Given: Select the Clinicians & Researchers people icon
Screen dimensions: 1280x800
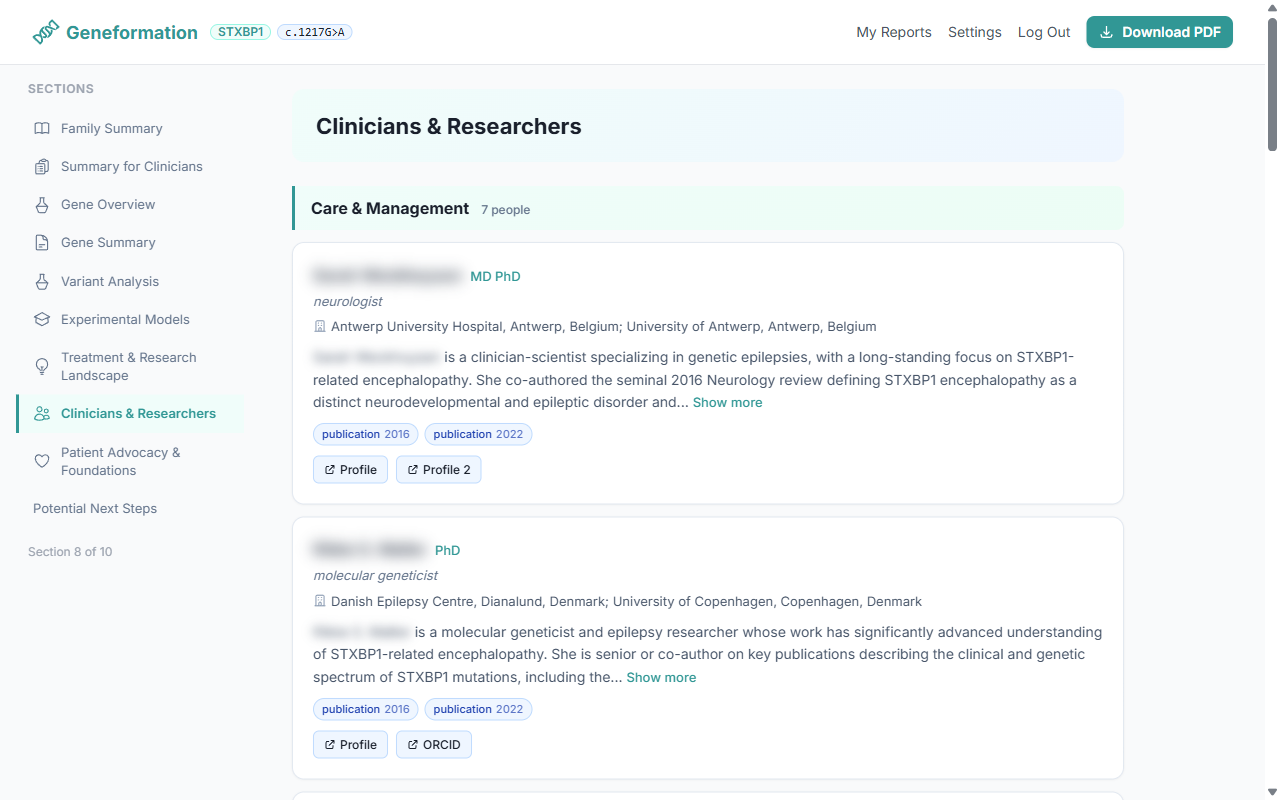Looking at the screenshot, I should pos(41,413).
